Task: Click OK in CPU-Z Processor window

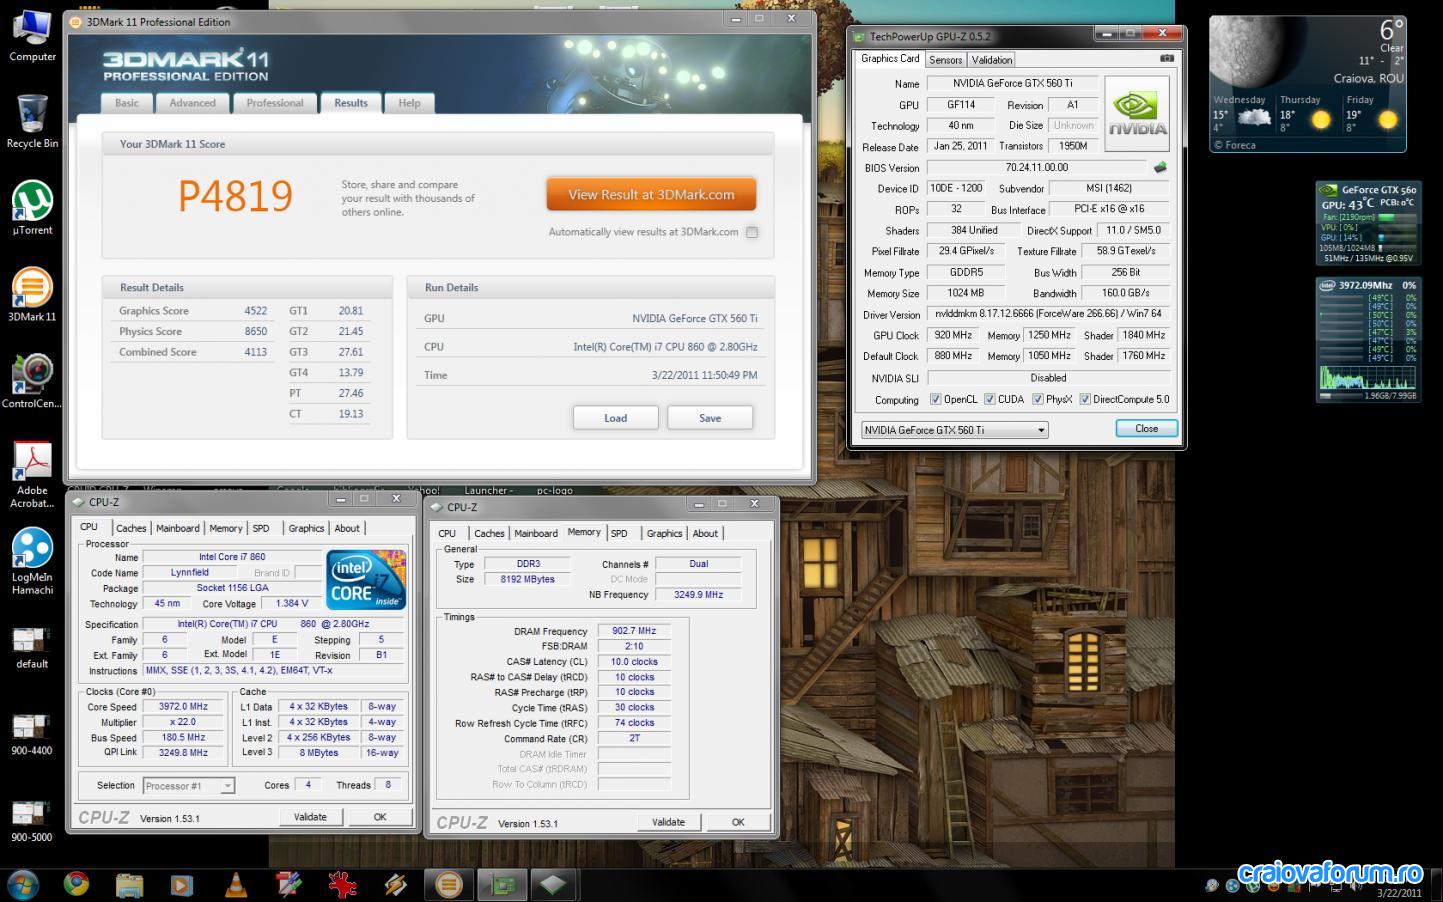Action: (x=380, y=817)
